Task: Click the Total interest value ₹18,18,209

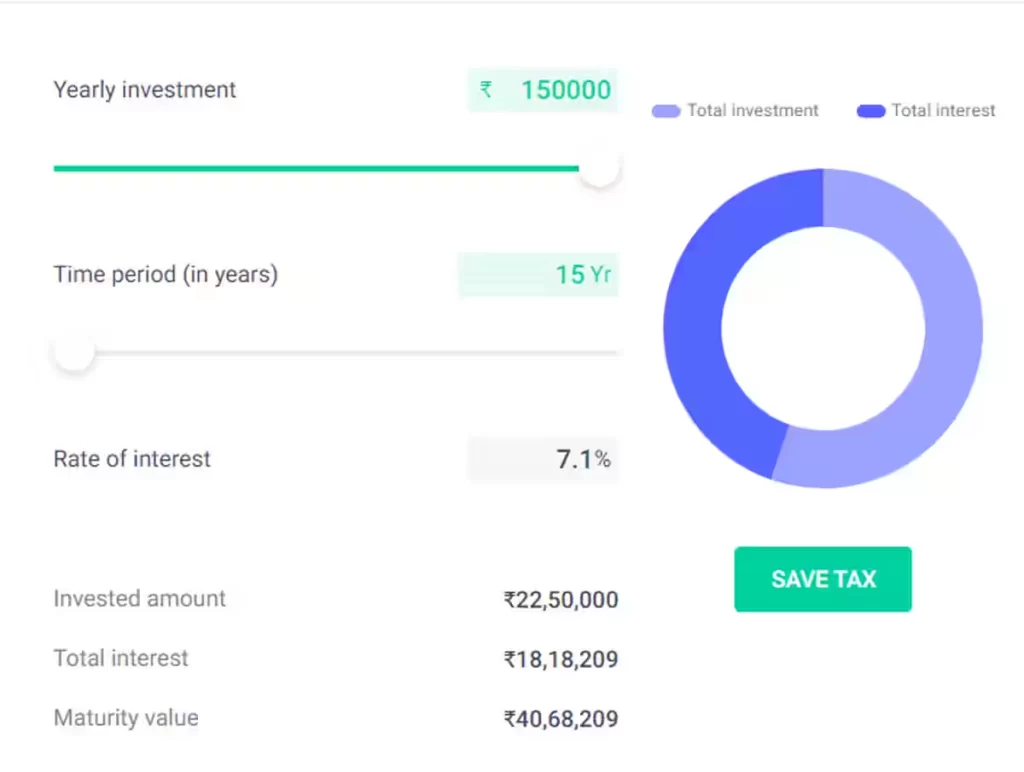Action: [560, 659]
